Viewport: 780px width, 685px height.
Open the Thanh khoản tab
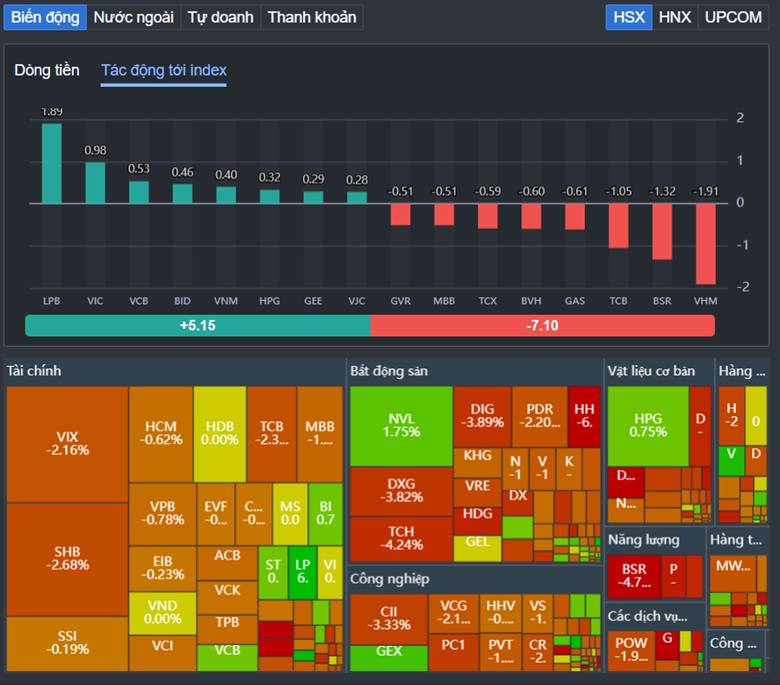312,17
